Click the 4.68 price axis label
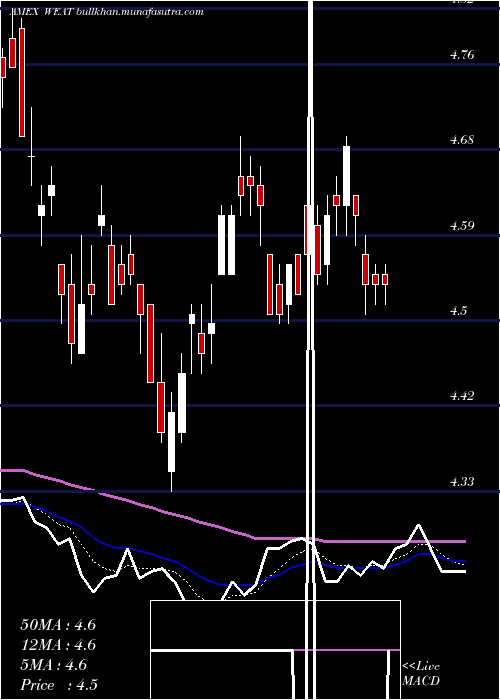 click(x=462, y=140)
